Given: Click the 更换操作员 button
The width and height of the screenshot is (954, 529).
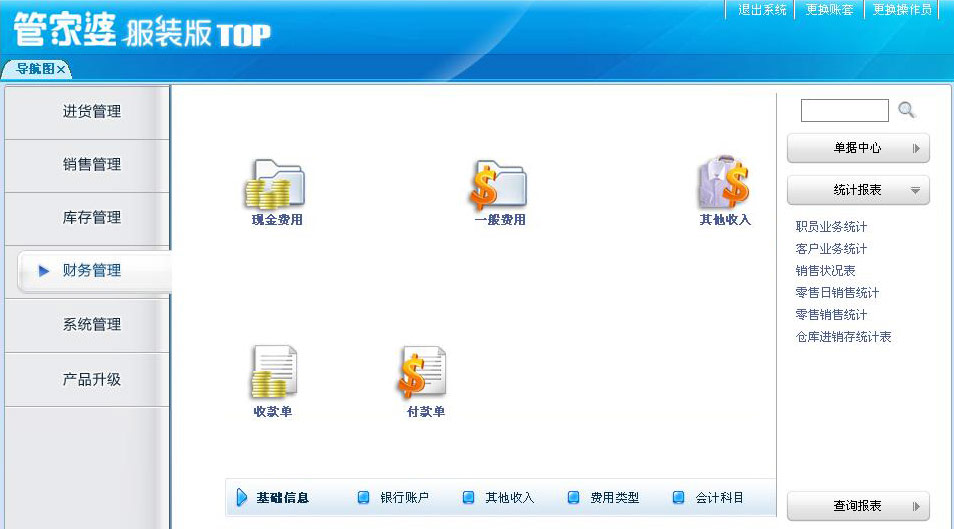Looking at the screenshot, I should click(902, 10).
